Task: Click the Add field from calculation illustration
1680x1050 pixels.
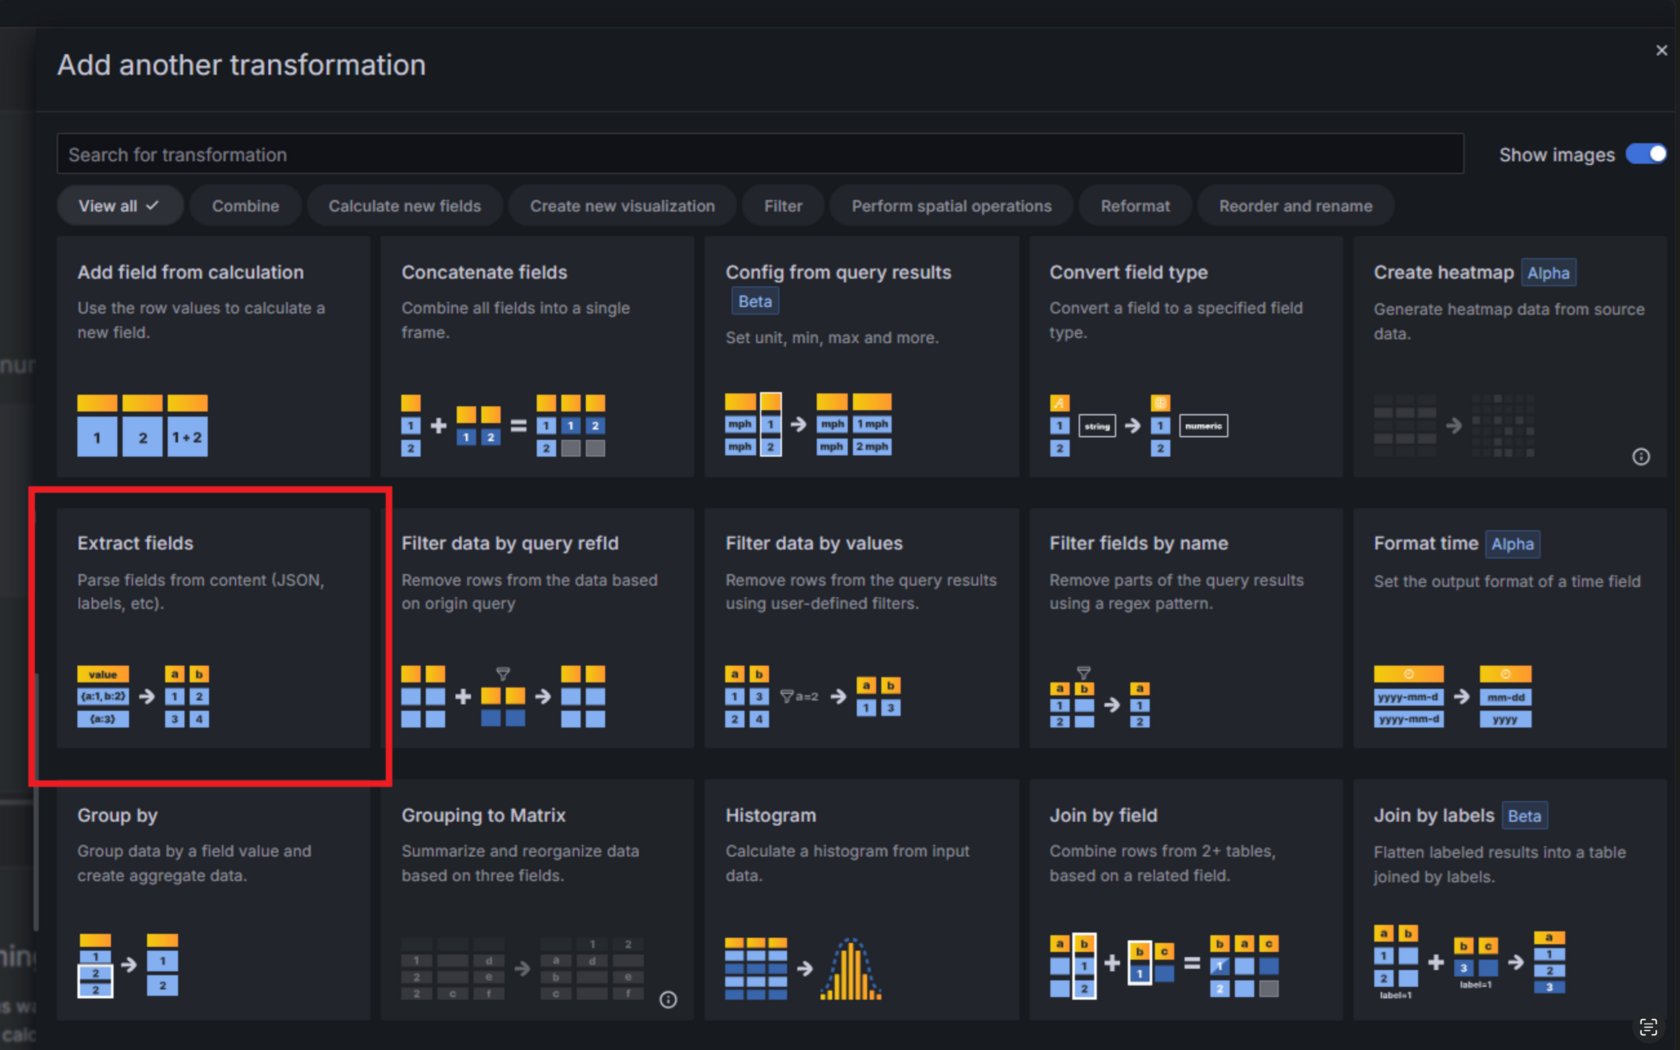Action: tap(142, 425)
